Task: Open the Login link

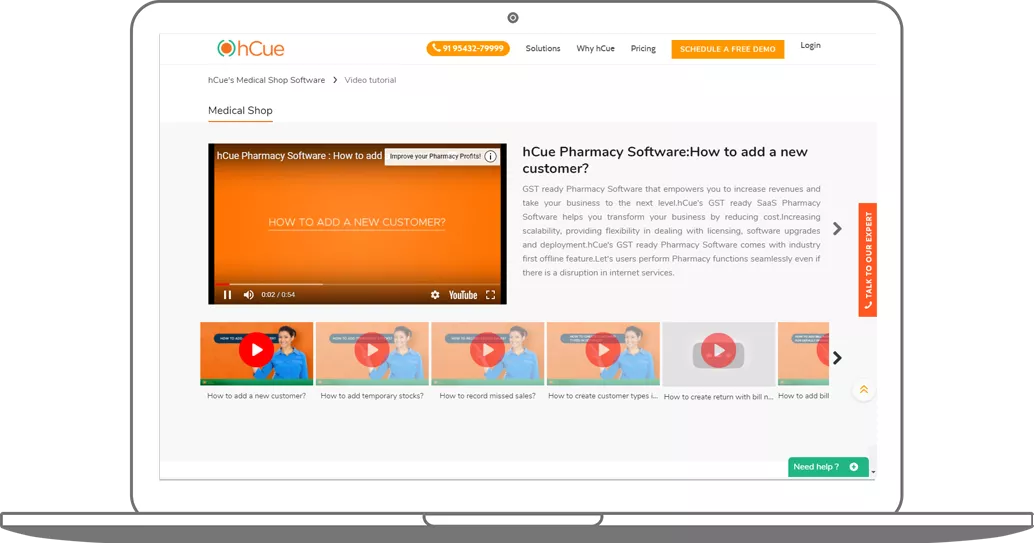Action: pos(810,46)
